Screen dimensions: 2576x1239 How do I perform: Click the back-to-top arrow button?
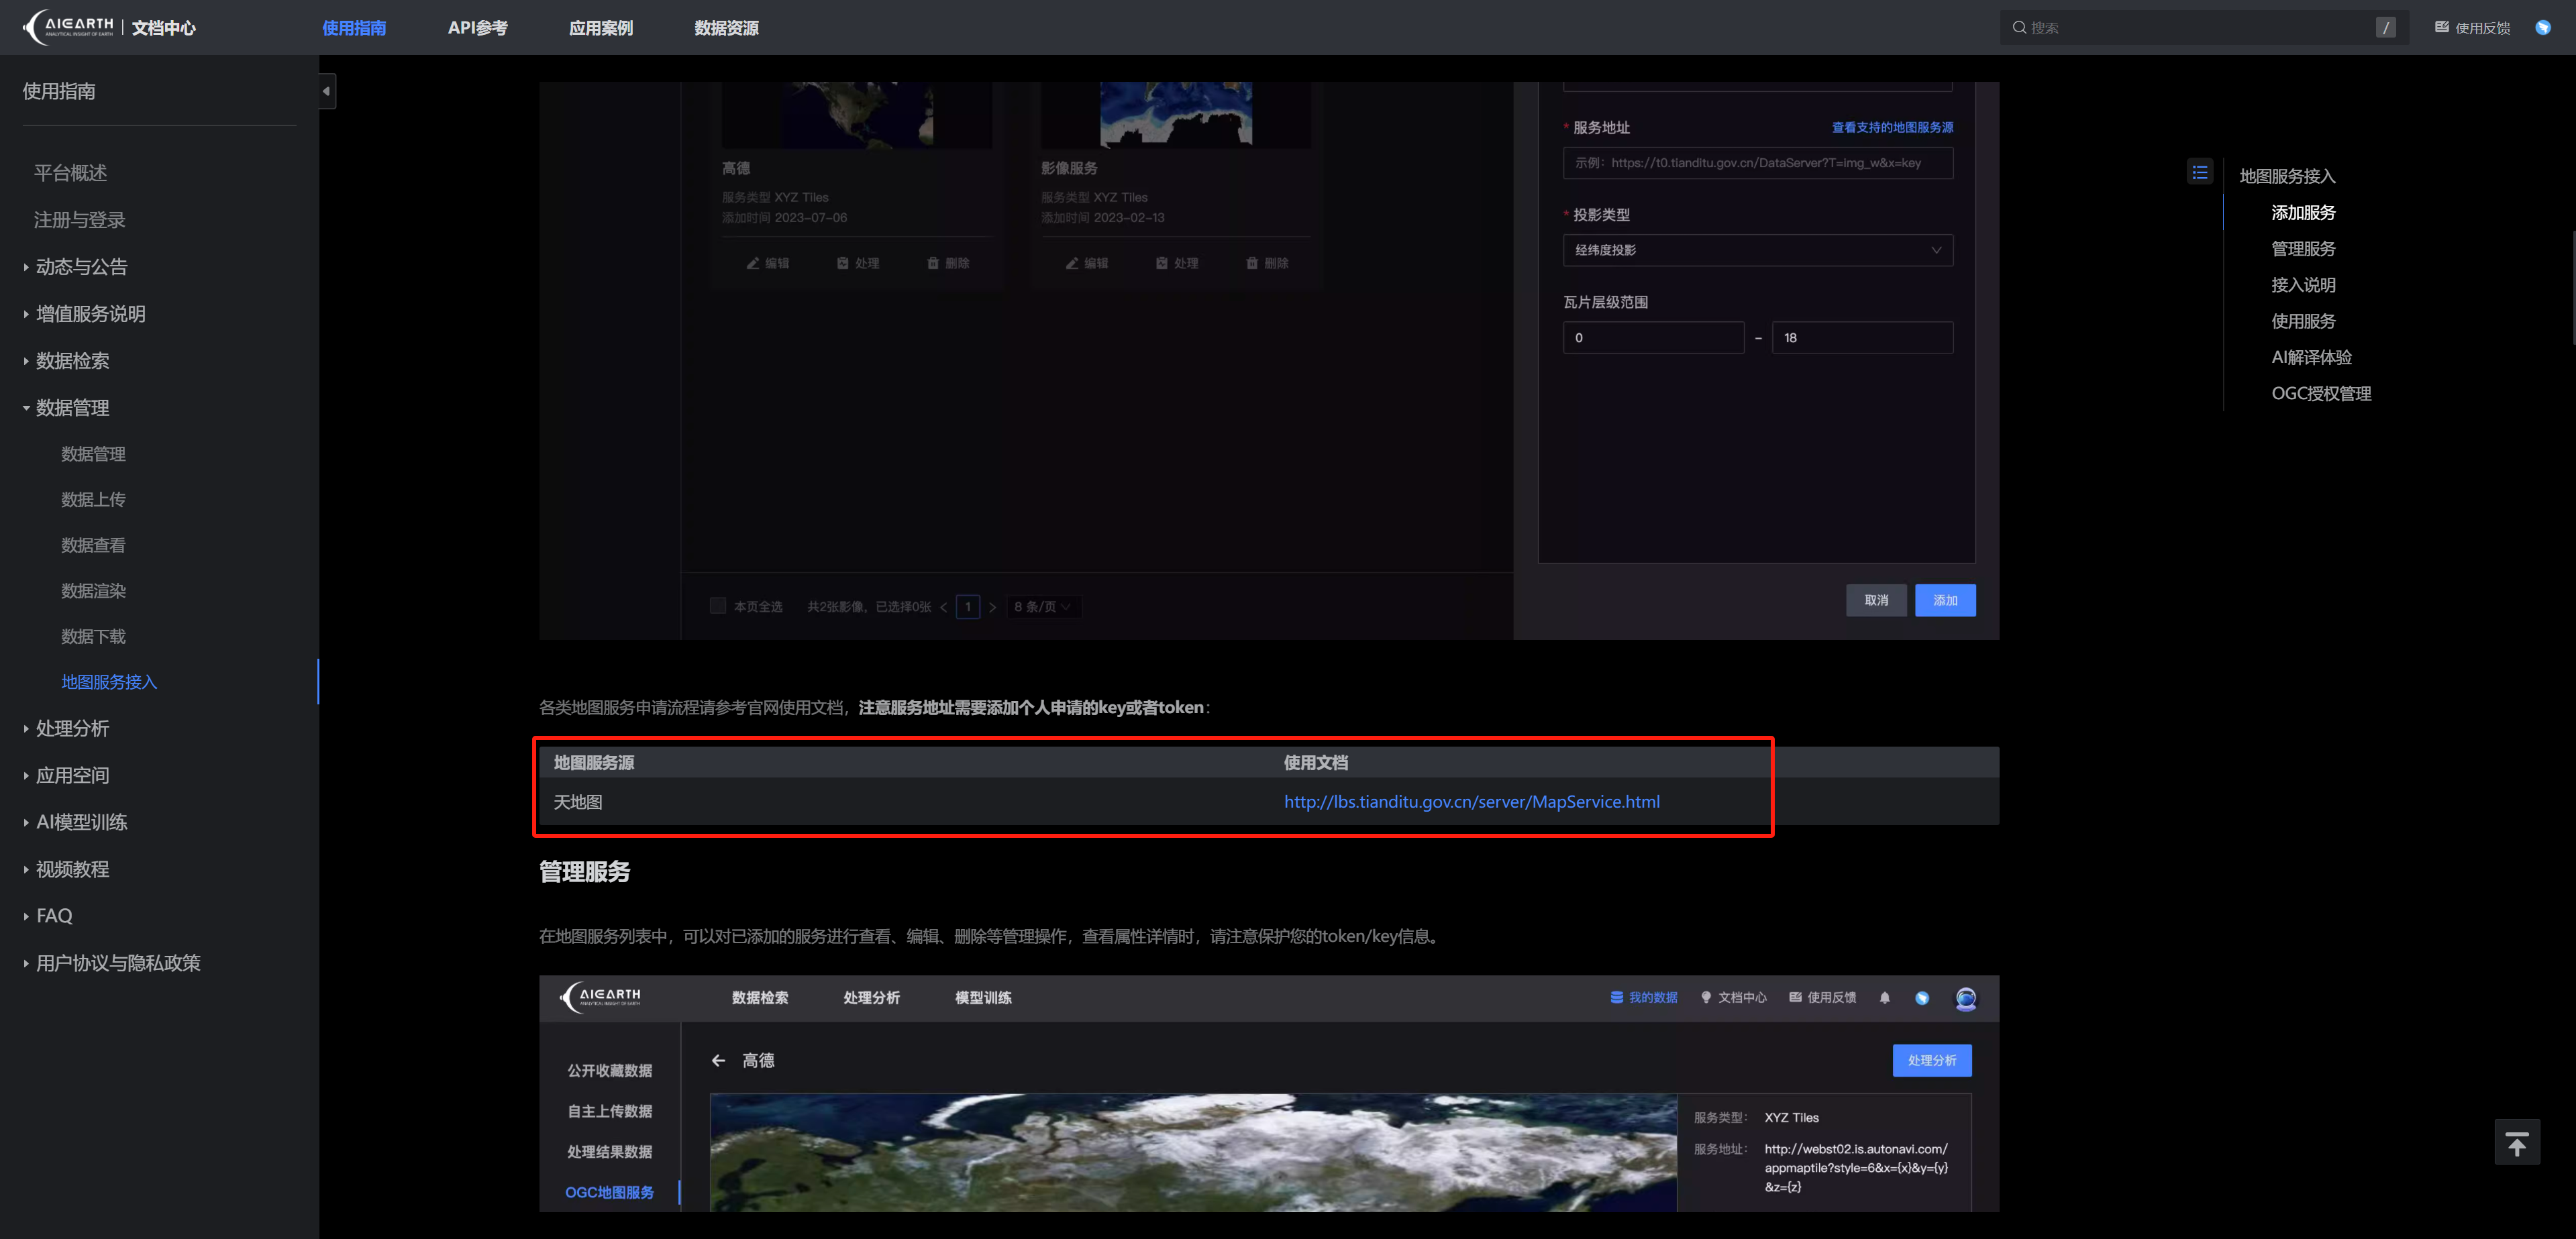2516,1142
